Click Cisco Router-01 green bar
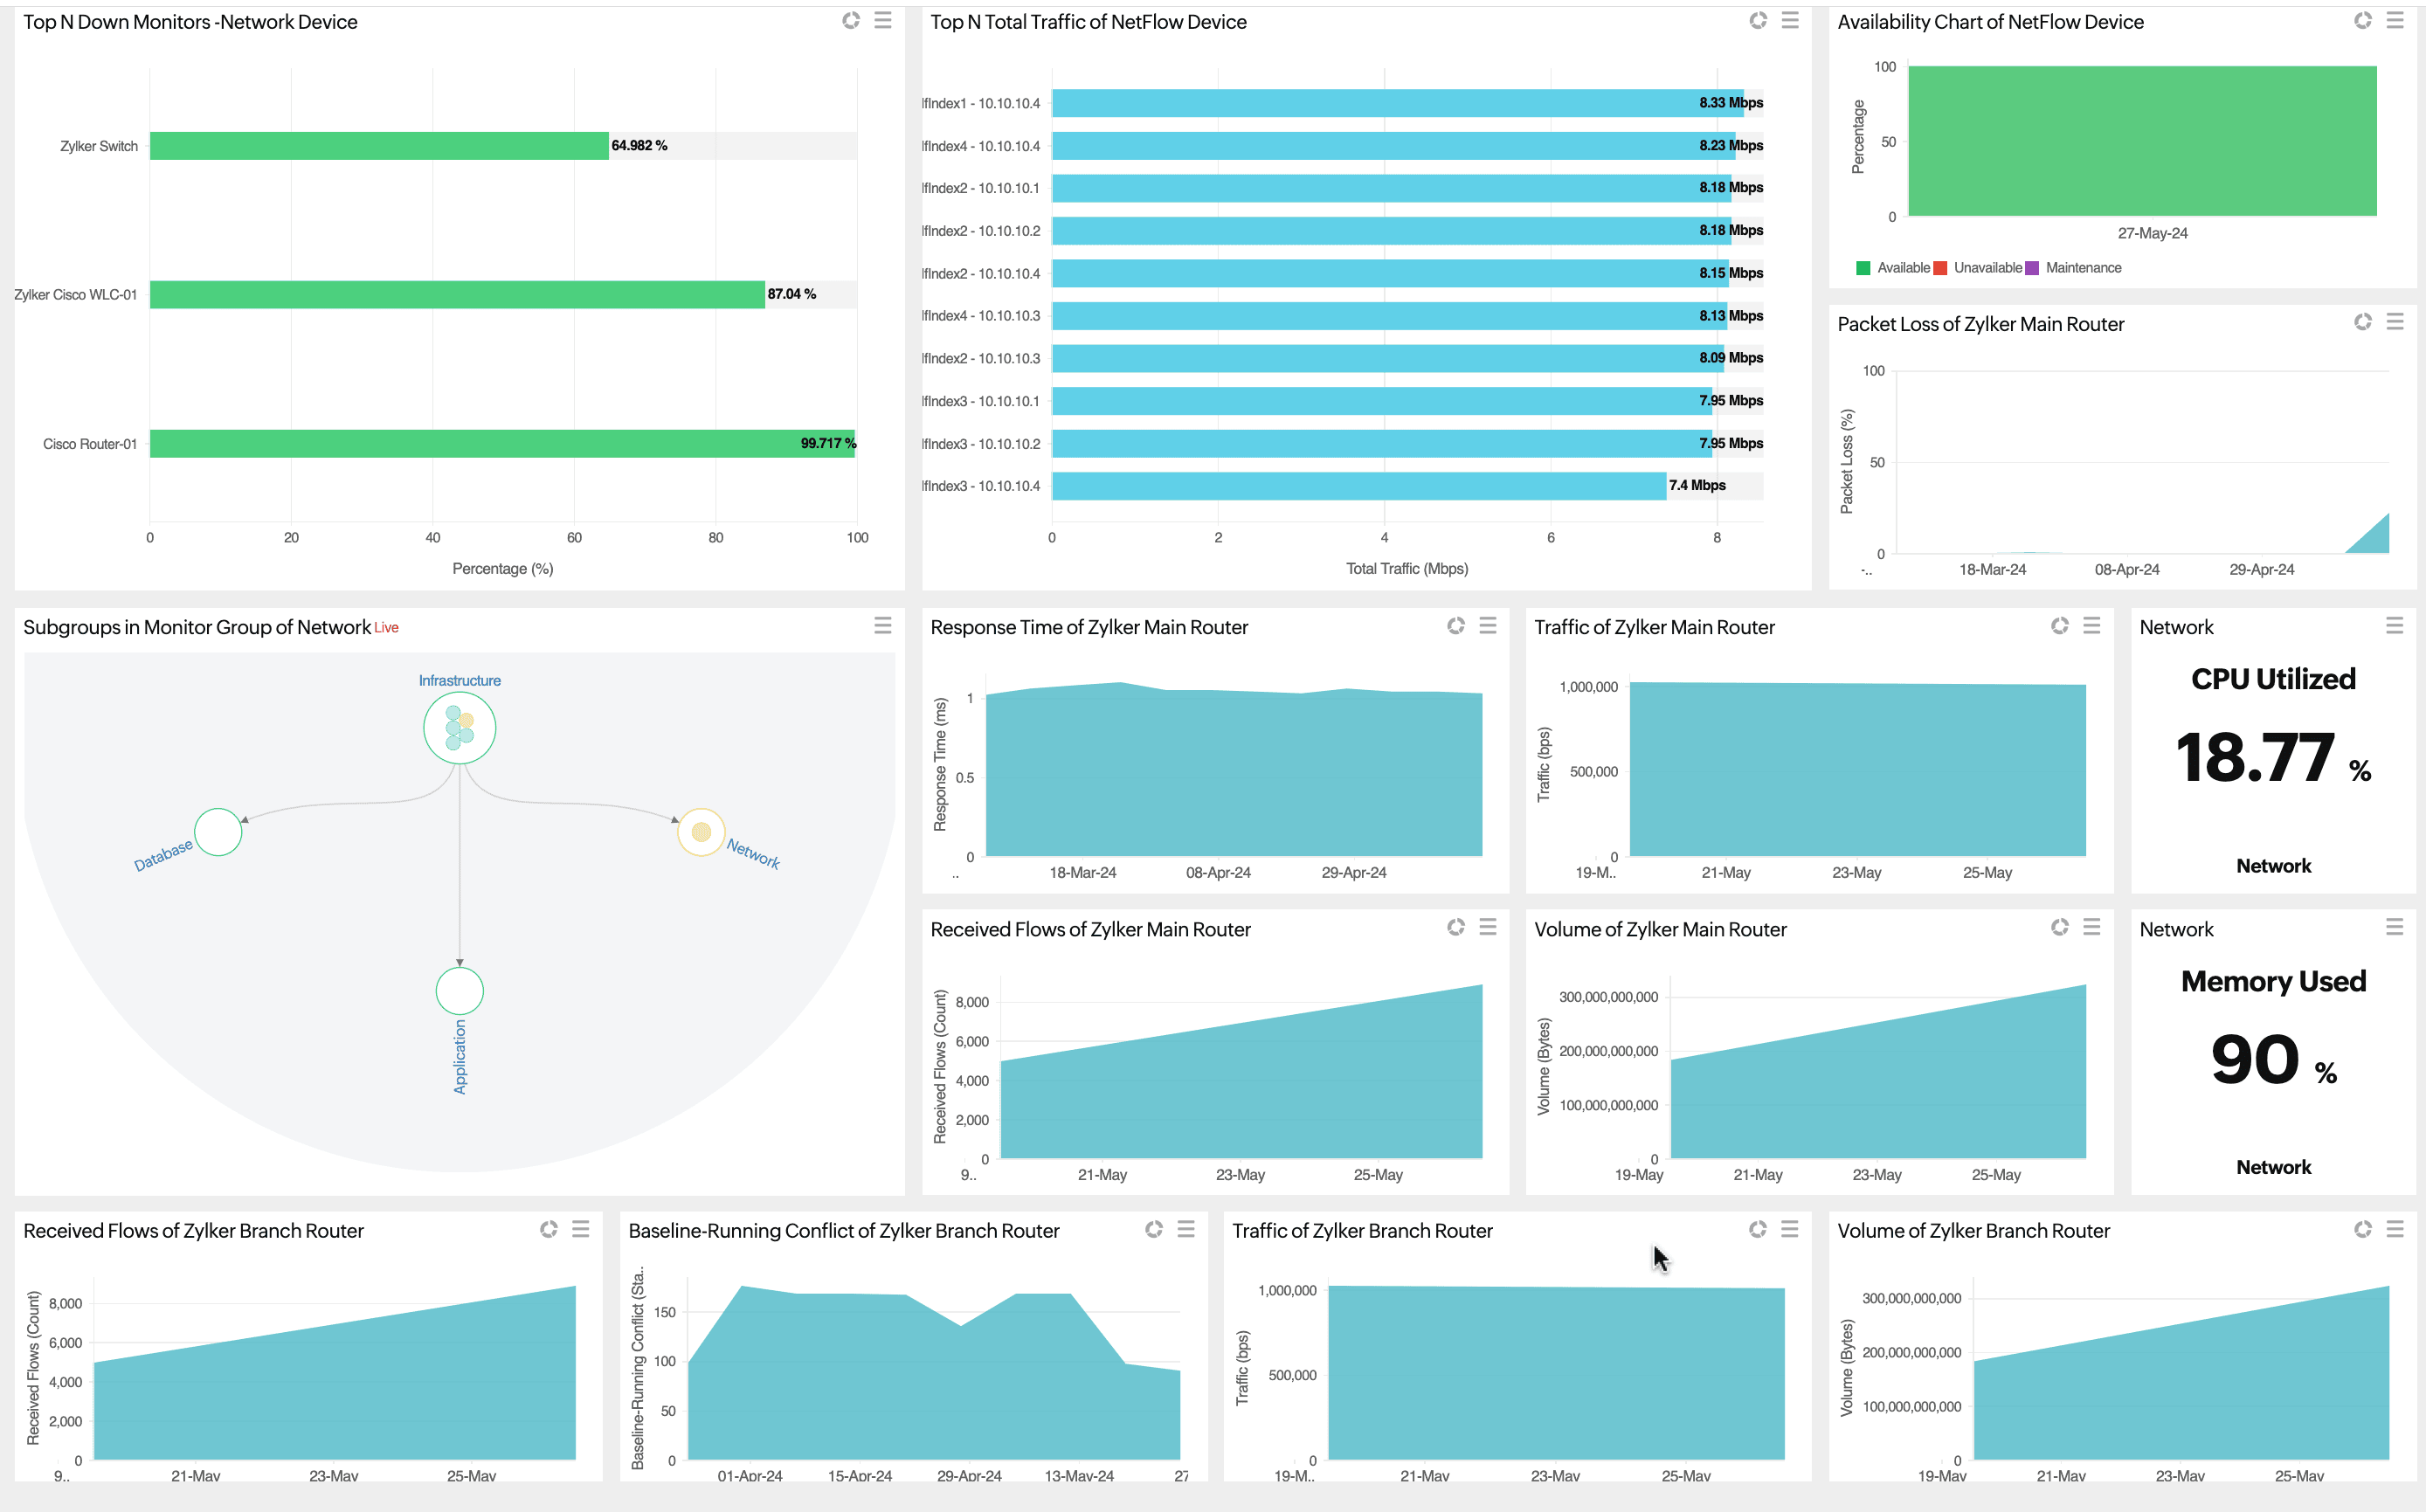 (x=500, y=444)
